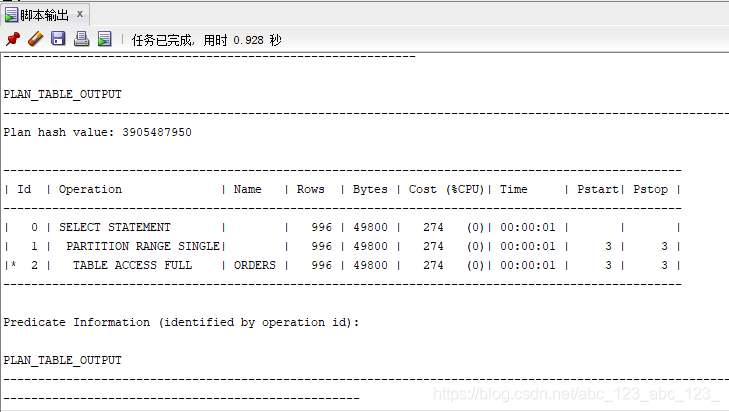This screenshot has width=729, height=412.
Task: Click the second PLAN_TABLE_OUTPUT heading at bottom
Action: click(x=62, y=360)
